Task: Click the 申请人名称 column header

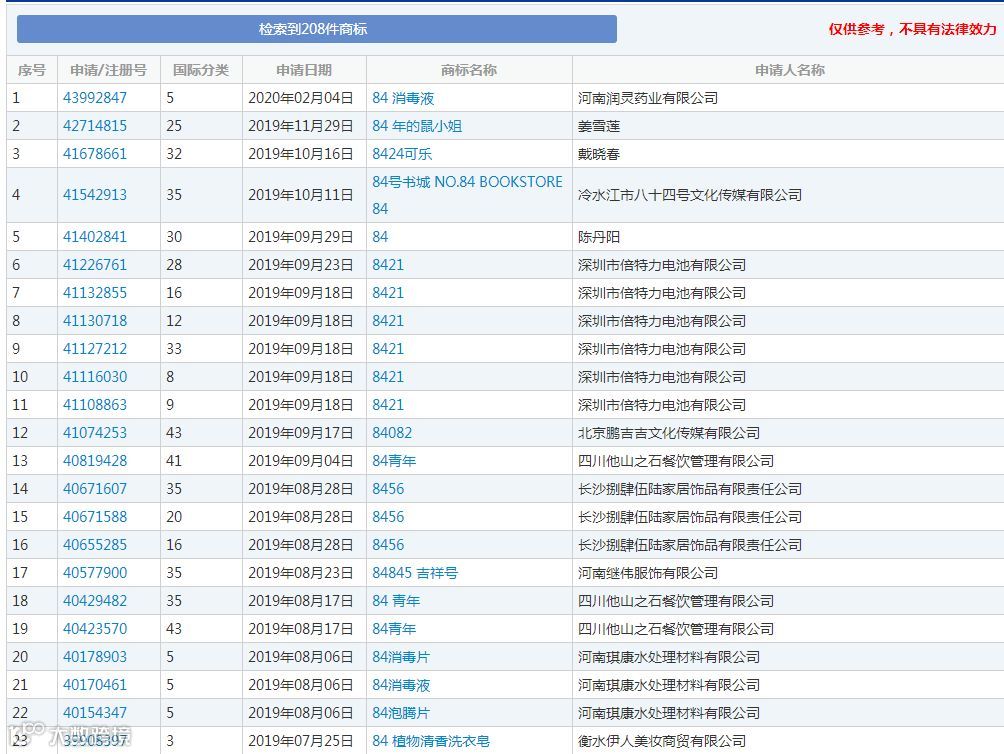Action: click(790, 70)
